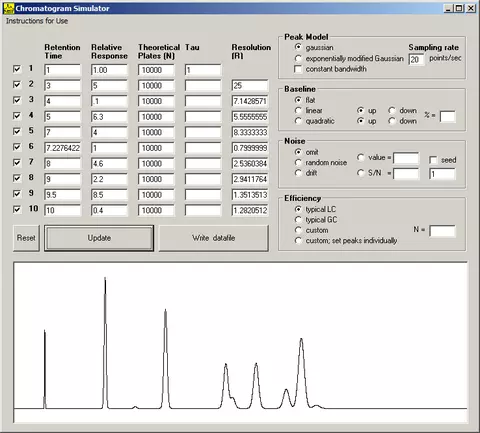Open the Instructions for Use menu

pyautogui.click(x=37, y=21)
